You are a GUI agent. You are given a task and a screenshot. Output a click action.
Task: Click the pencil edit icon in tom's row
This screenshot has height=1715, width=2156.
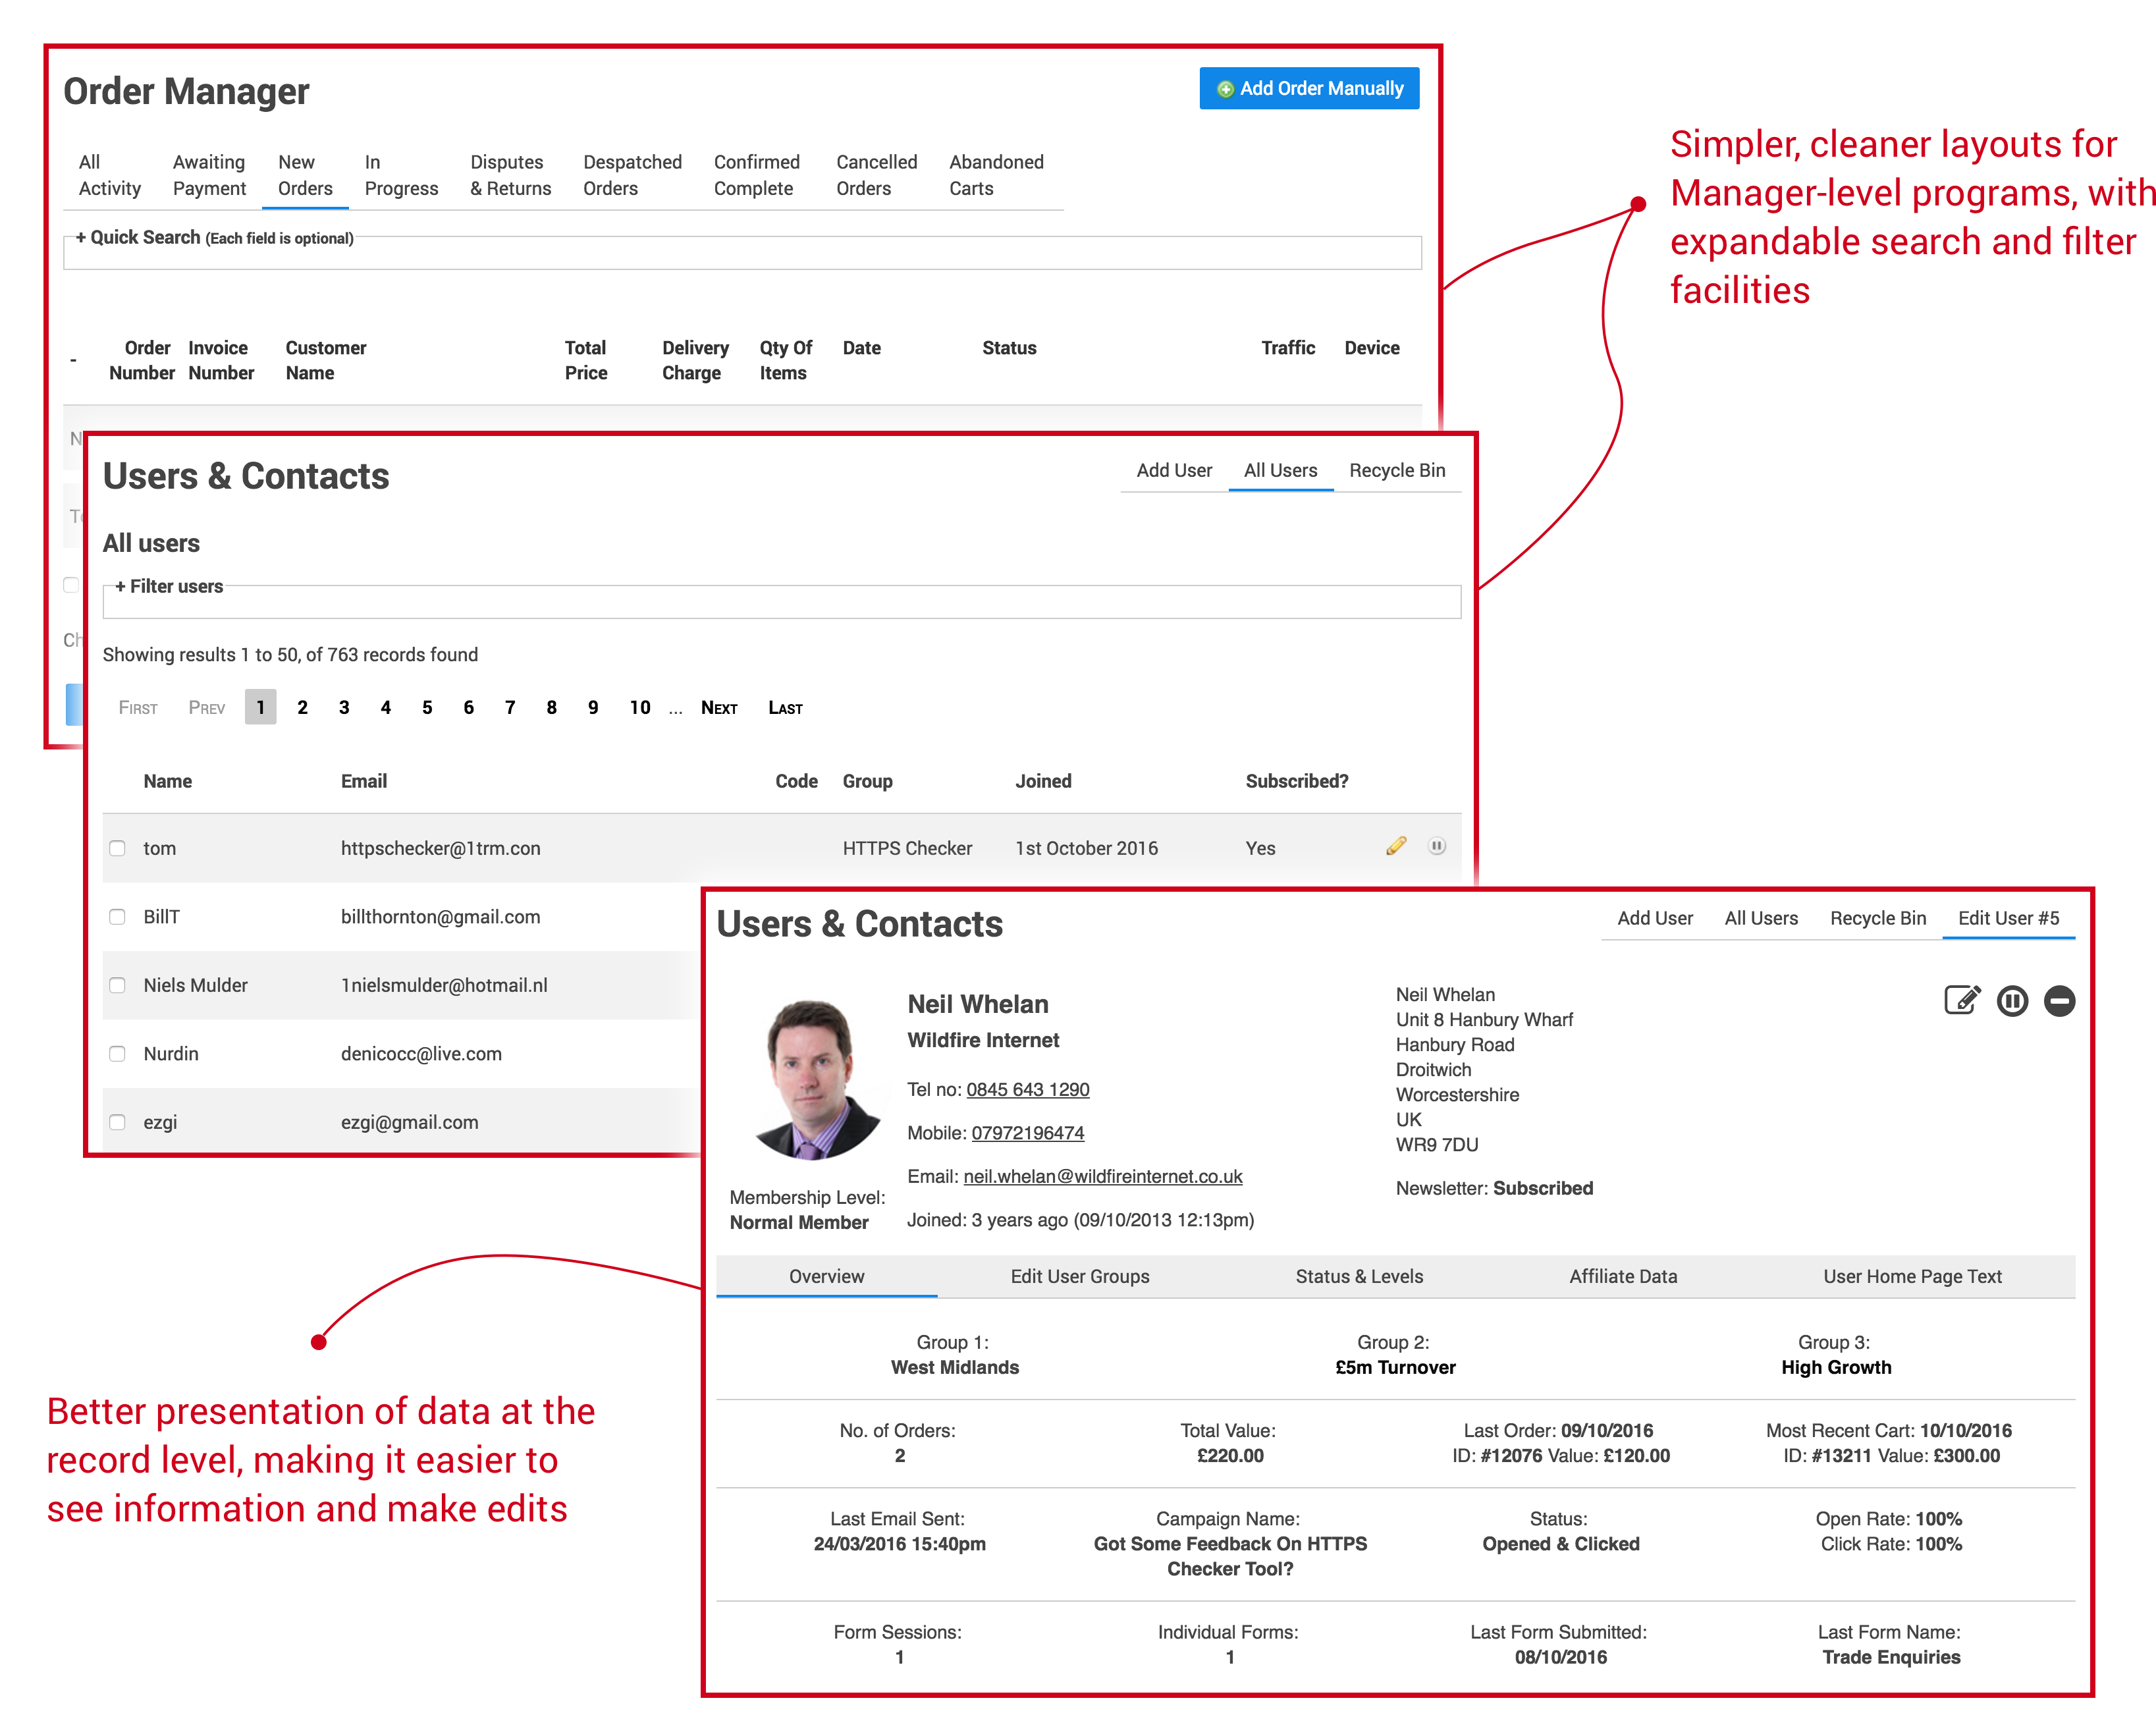coord(1396,846)
